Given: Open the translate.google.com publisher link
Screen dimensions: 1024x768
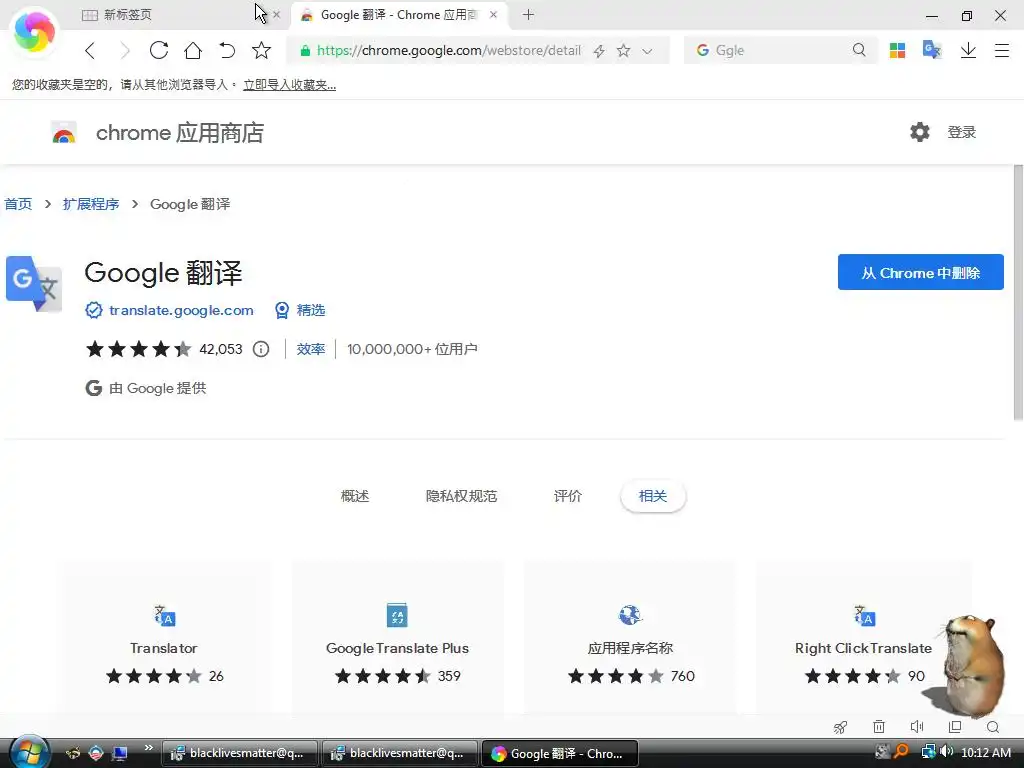Looking at the screenshot, I should [181, 310].
